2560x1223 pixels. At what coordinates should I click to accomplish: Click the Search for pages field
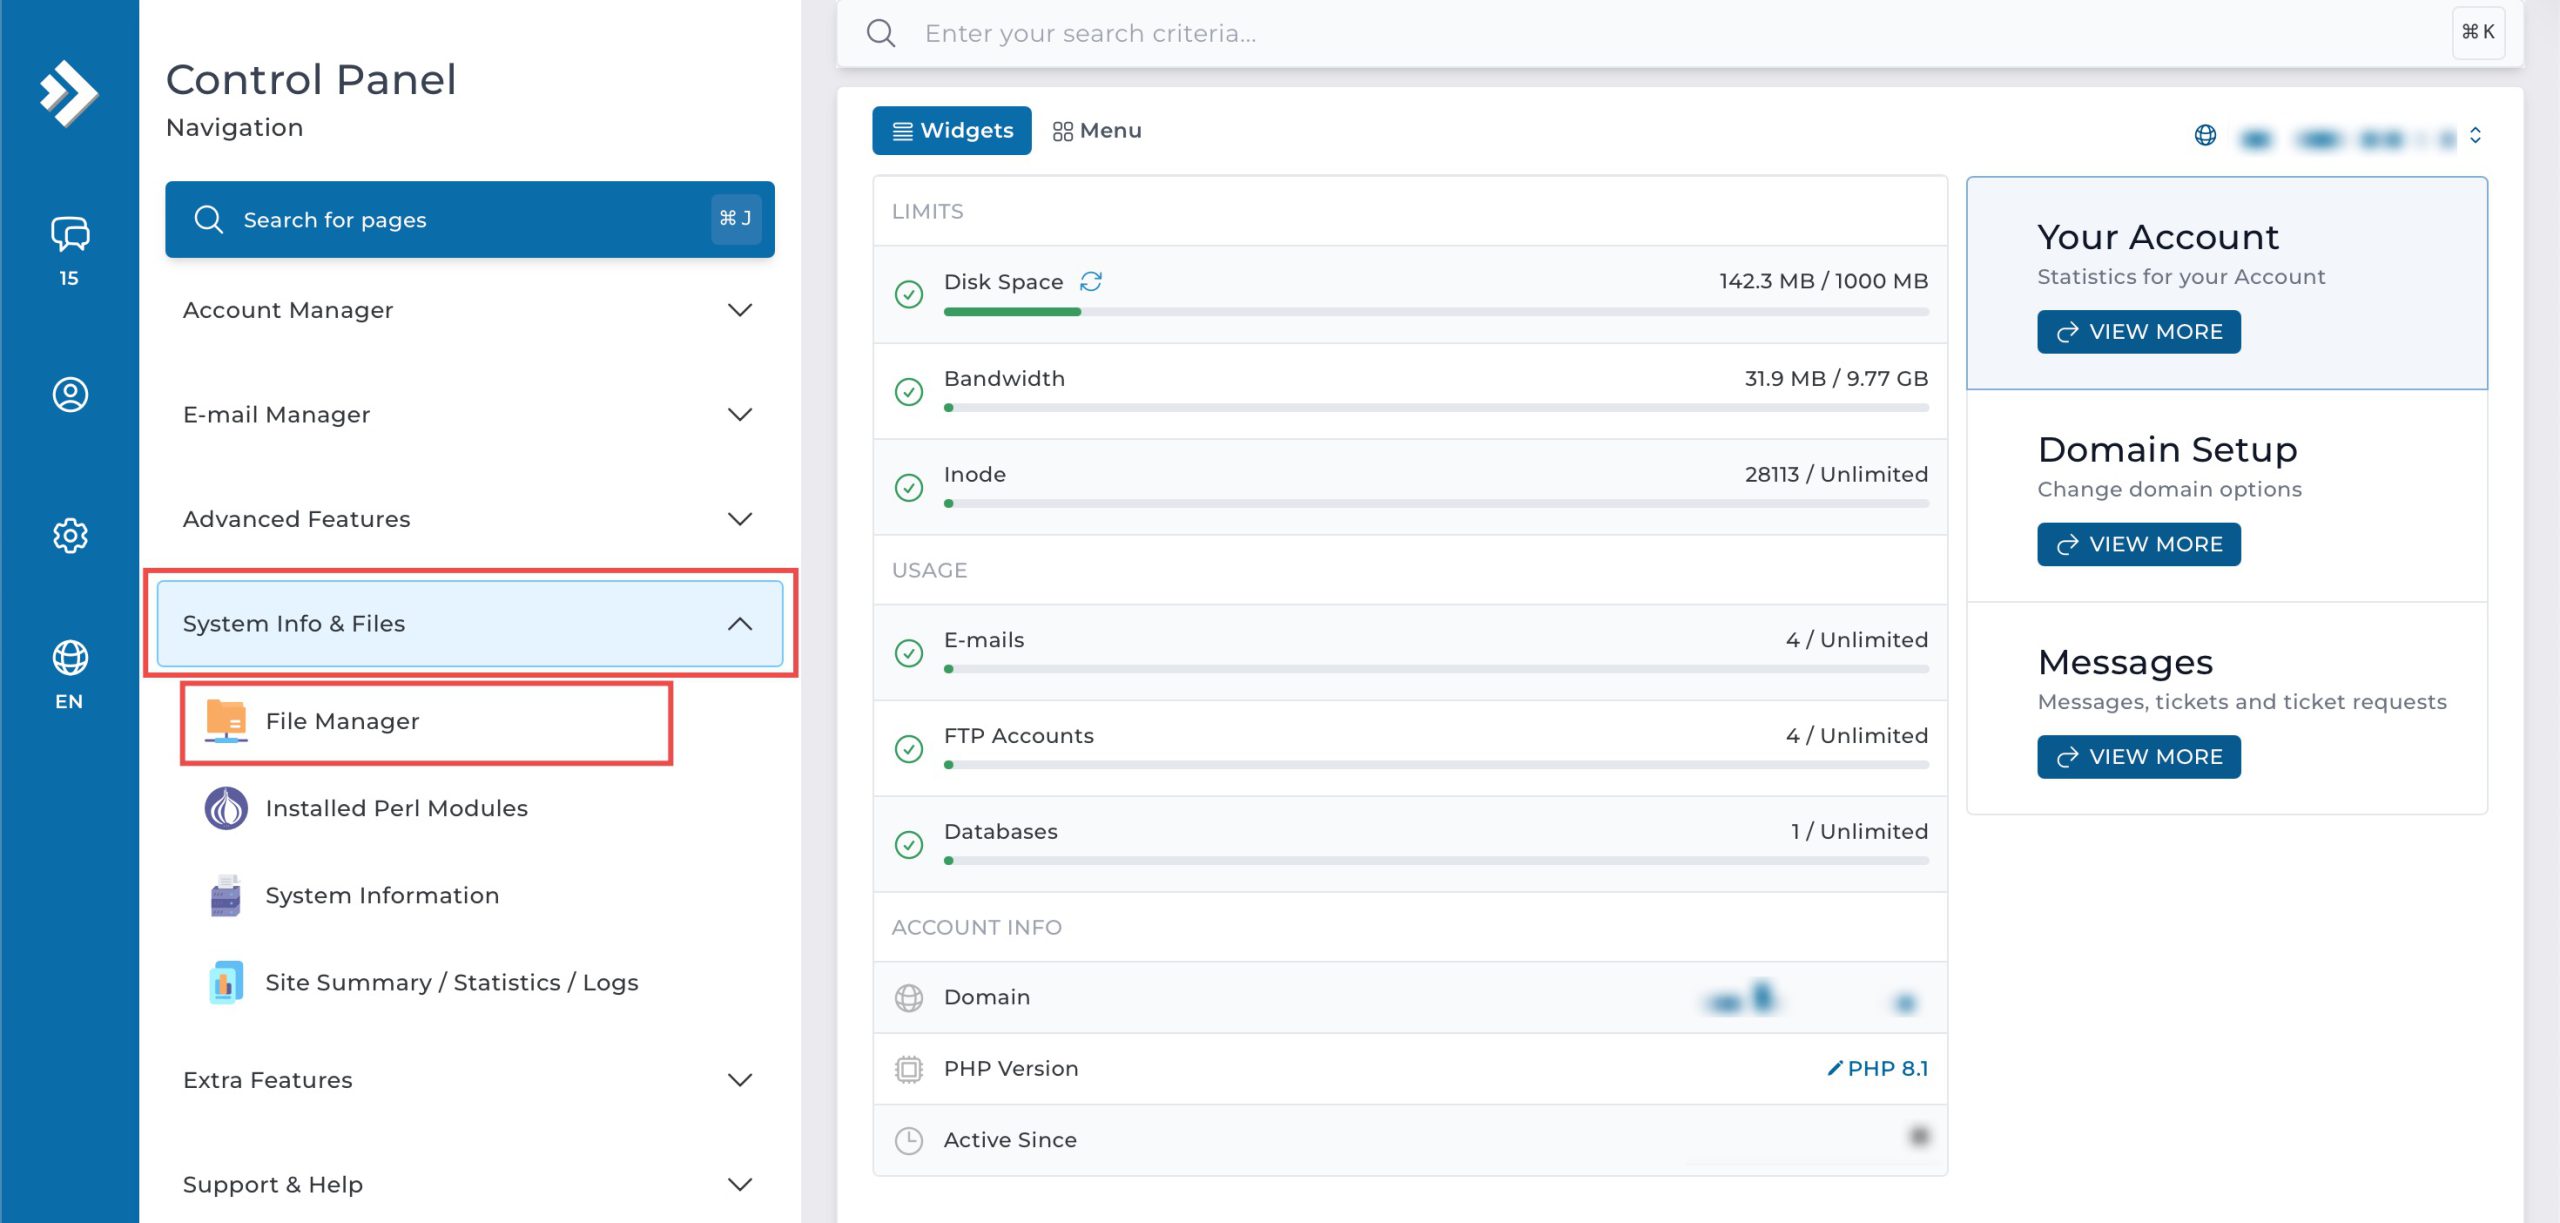click(468, 219)
